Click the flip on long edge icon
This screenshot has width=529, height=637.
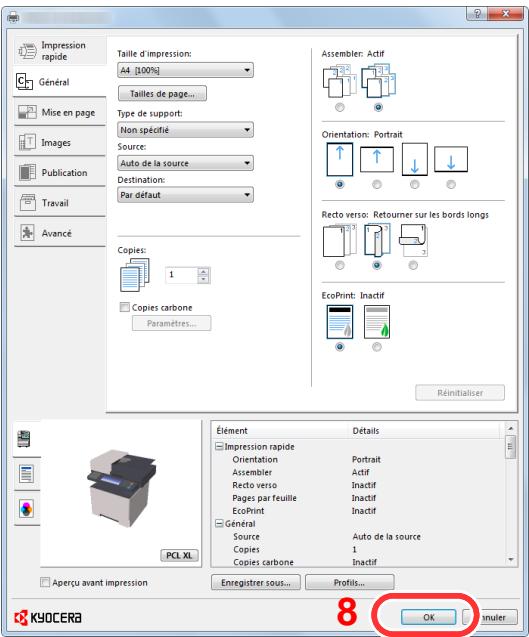[x=377, y=240]
